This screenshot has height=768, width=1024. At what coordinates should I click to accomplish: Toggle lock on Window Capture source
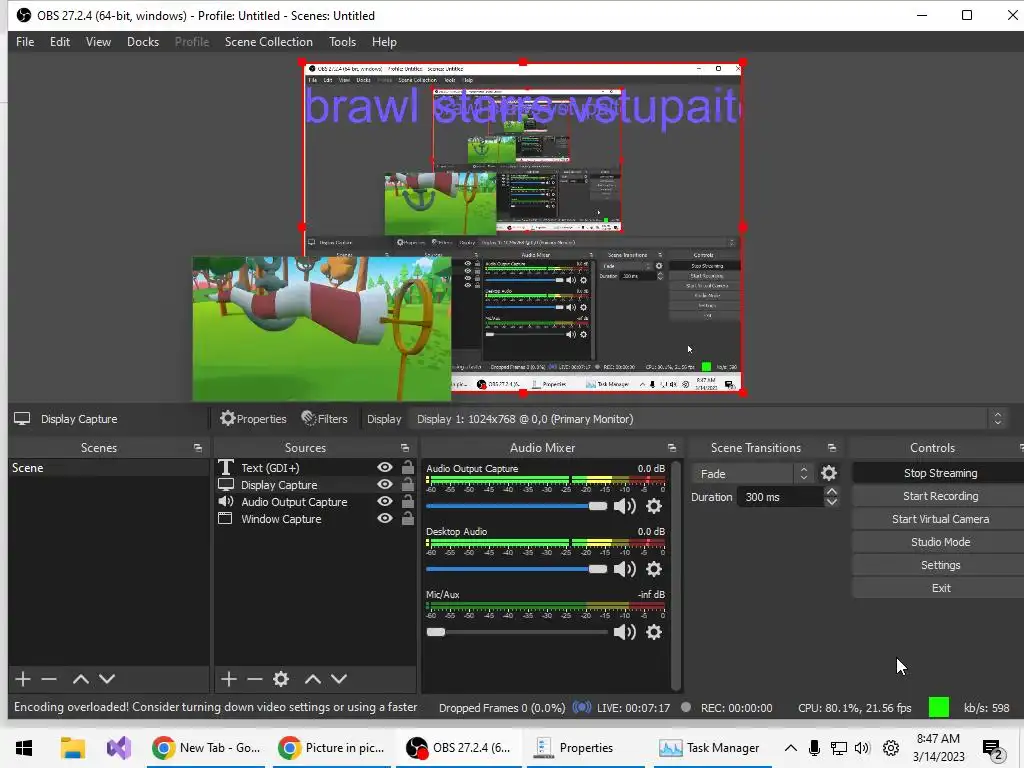[x=408, y=518]
